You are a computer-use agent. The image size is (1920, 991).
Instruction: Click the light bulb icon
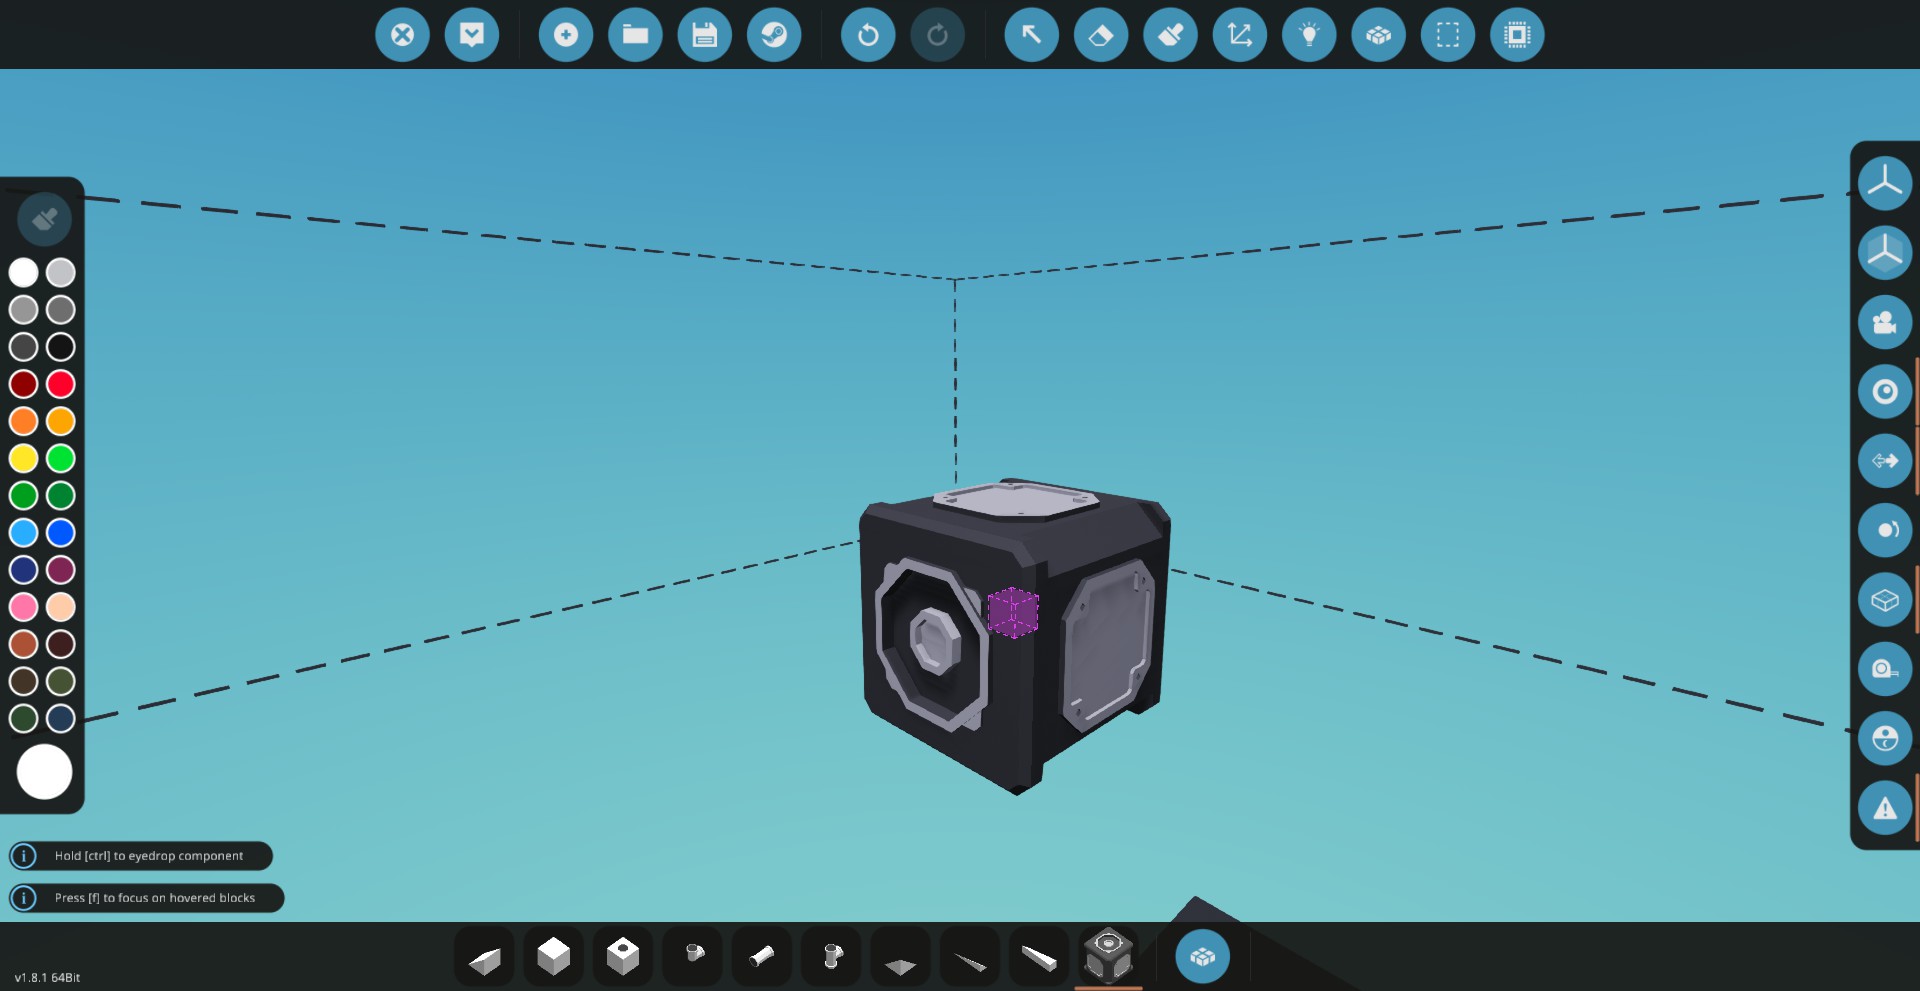pyautogui.click(x=1309, y=35)
